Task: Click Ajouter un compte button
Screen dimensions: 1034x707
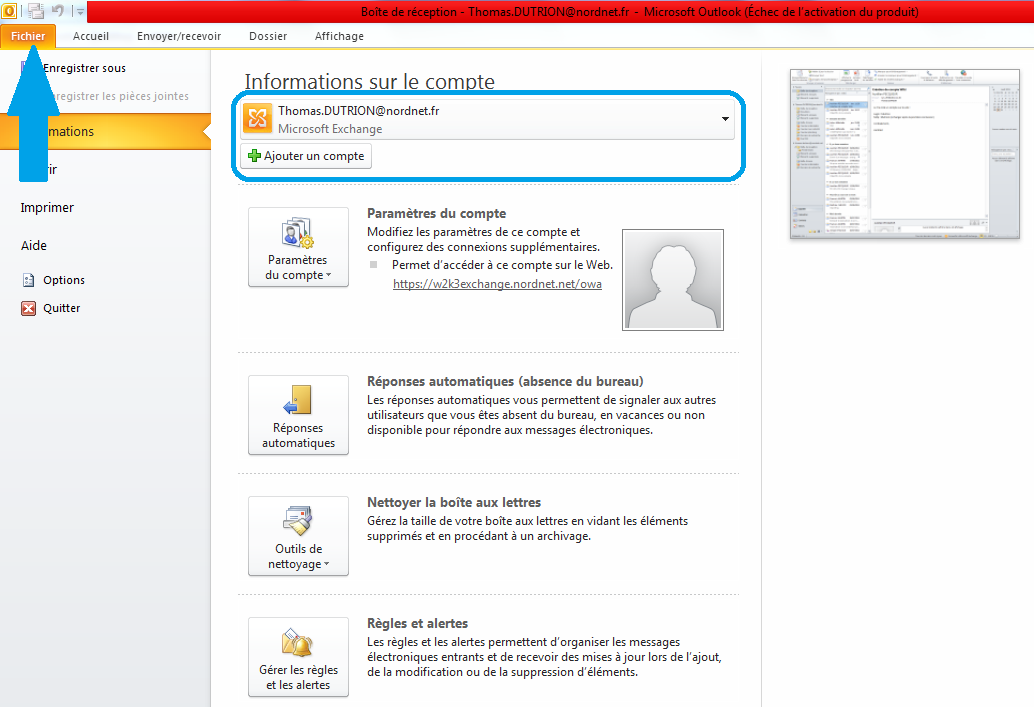Action: [306, 156]
